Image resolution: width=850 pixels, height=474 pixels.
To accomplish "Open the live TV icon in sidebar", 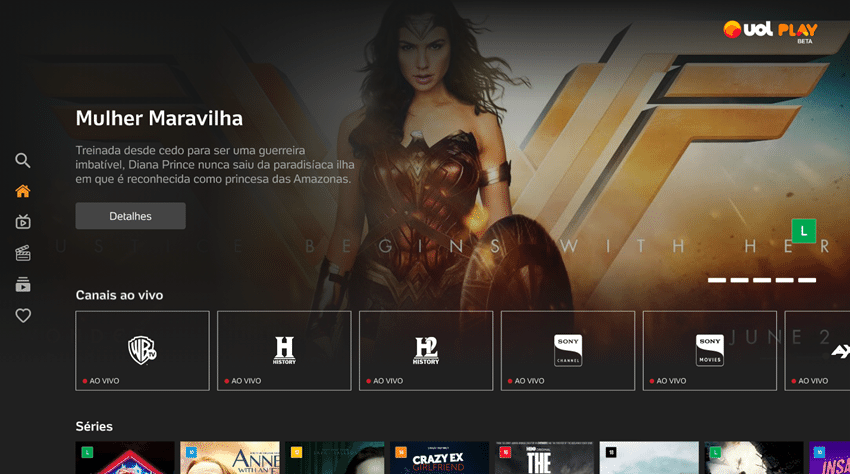I will pyautogui.click(x=23, y=222).
